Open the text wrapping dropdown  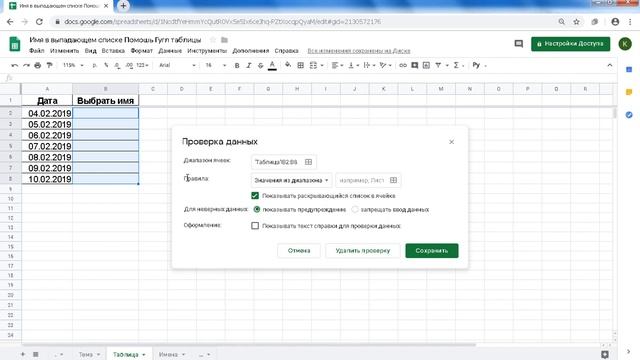click(x=369, y=65)
